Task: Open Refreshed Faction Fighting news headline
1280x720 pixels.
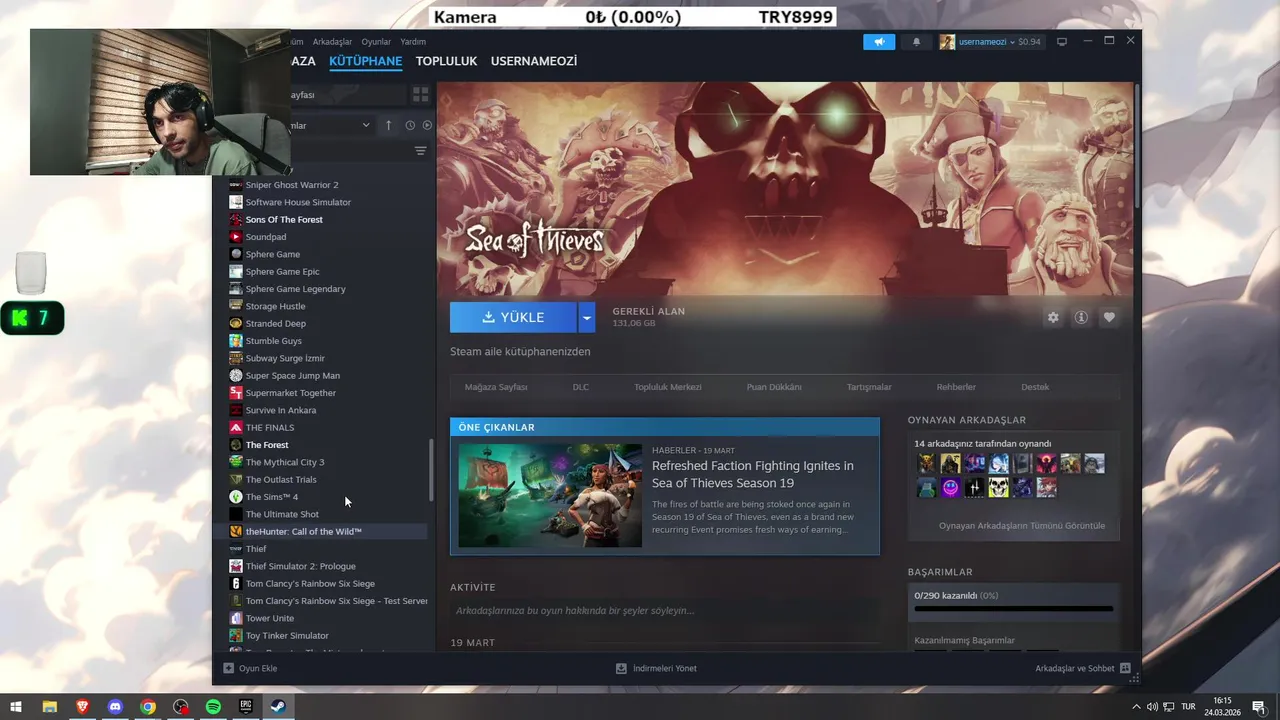Action: point(753,474)
